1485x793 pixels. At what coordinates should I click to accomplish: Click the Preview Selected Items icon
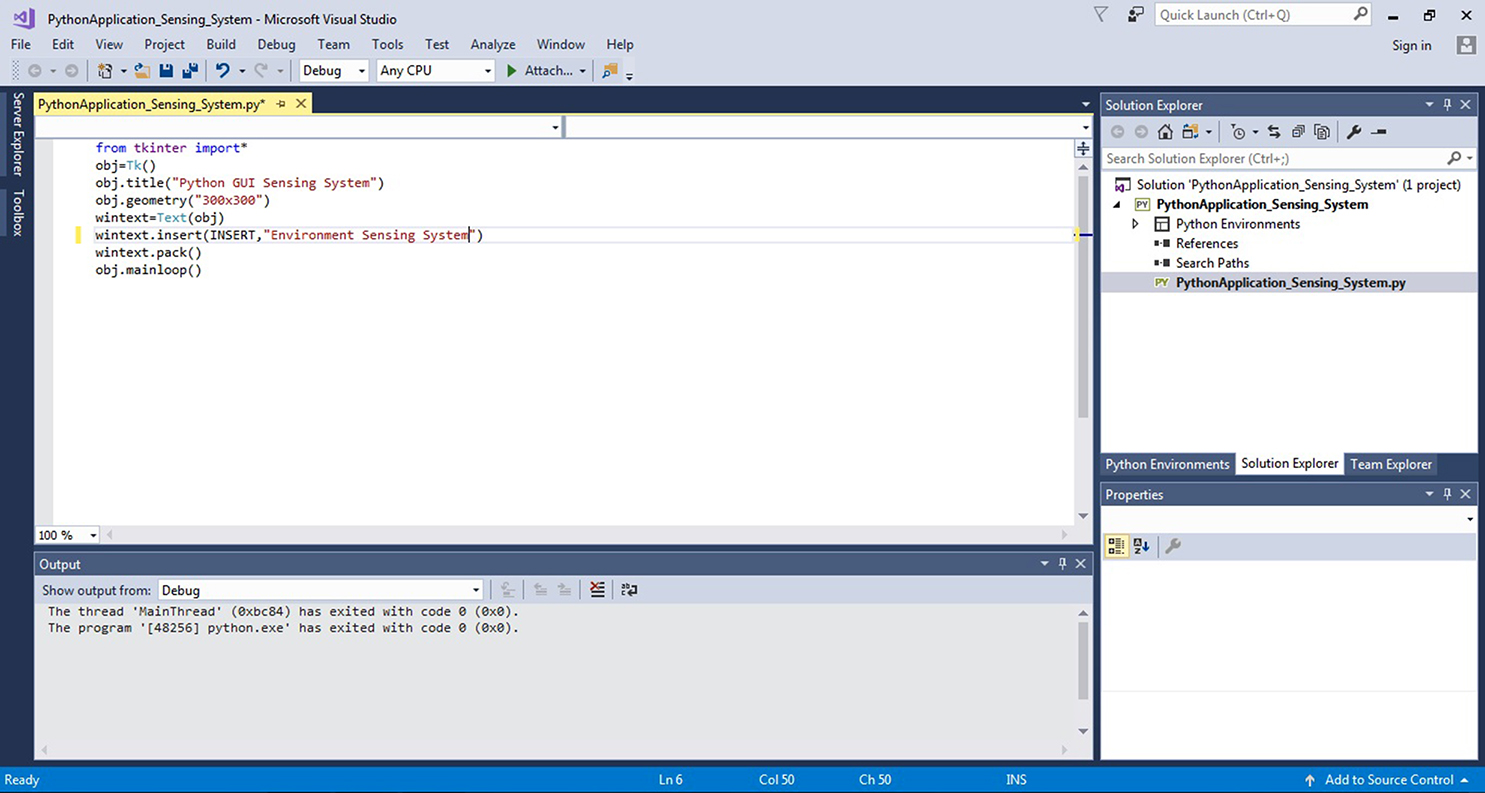(x=1379, y=132)
